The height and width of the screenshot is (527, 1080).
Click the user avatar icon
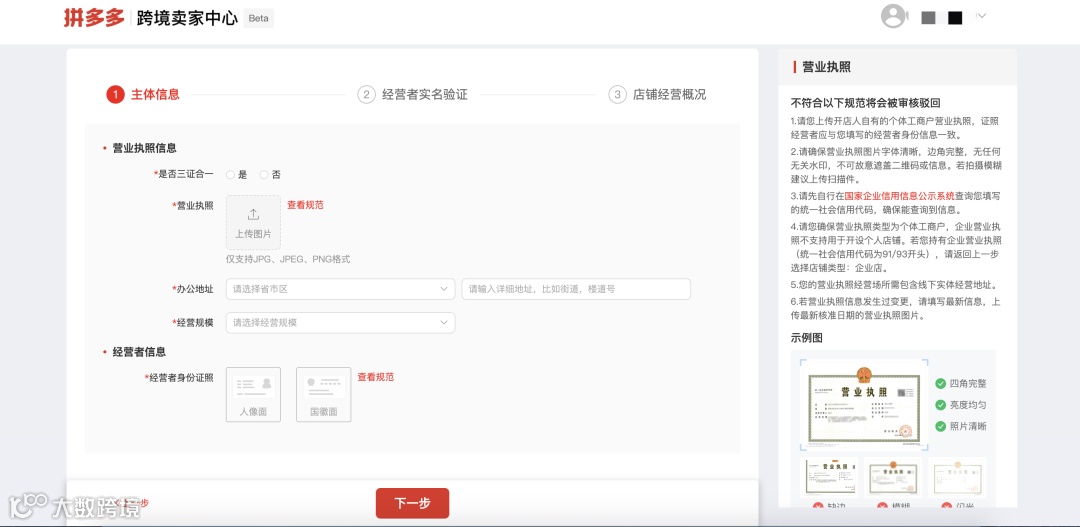click(893, 17)
